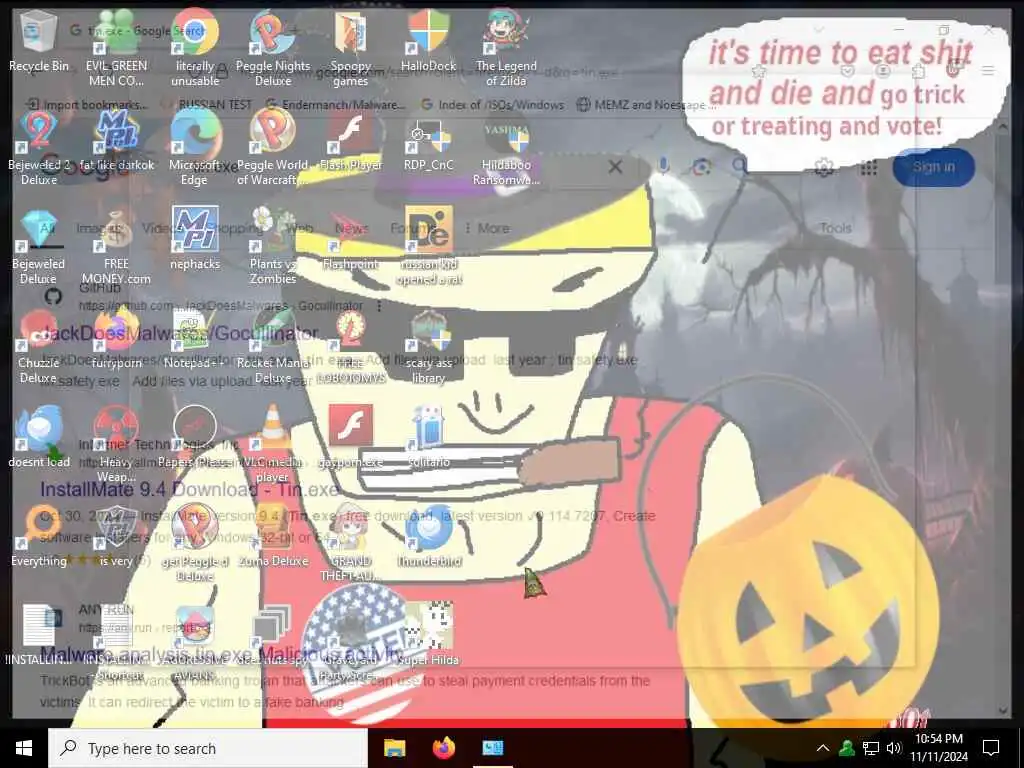Open EVIL GREEN MEN CO... desktop shortcut
Screen dimensions: 1024x768
(x=116, y=49)
